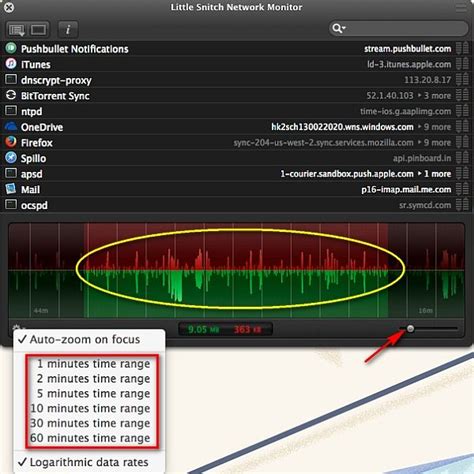Select the OneDrive process name
474x474 pixels.
click(42, 127)
